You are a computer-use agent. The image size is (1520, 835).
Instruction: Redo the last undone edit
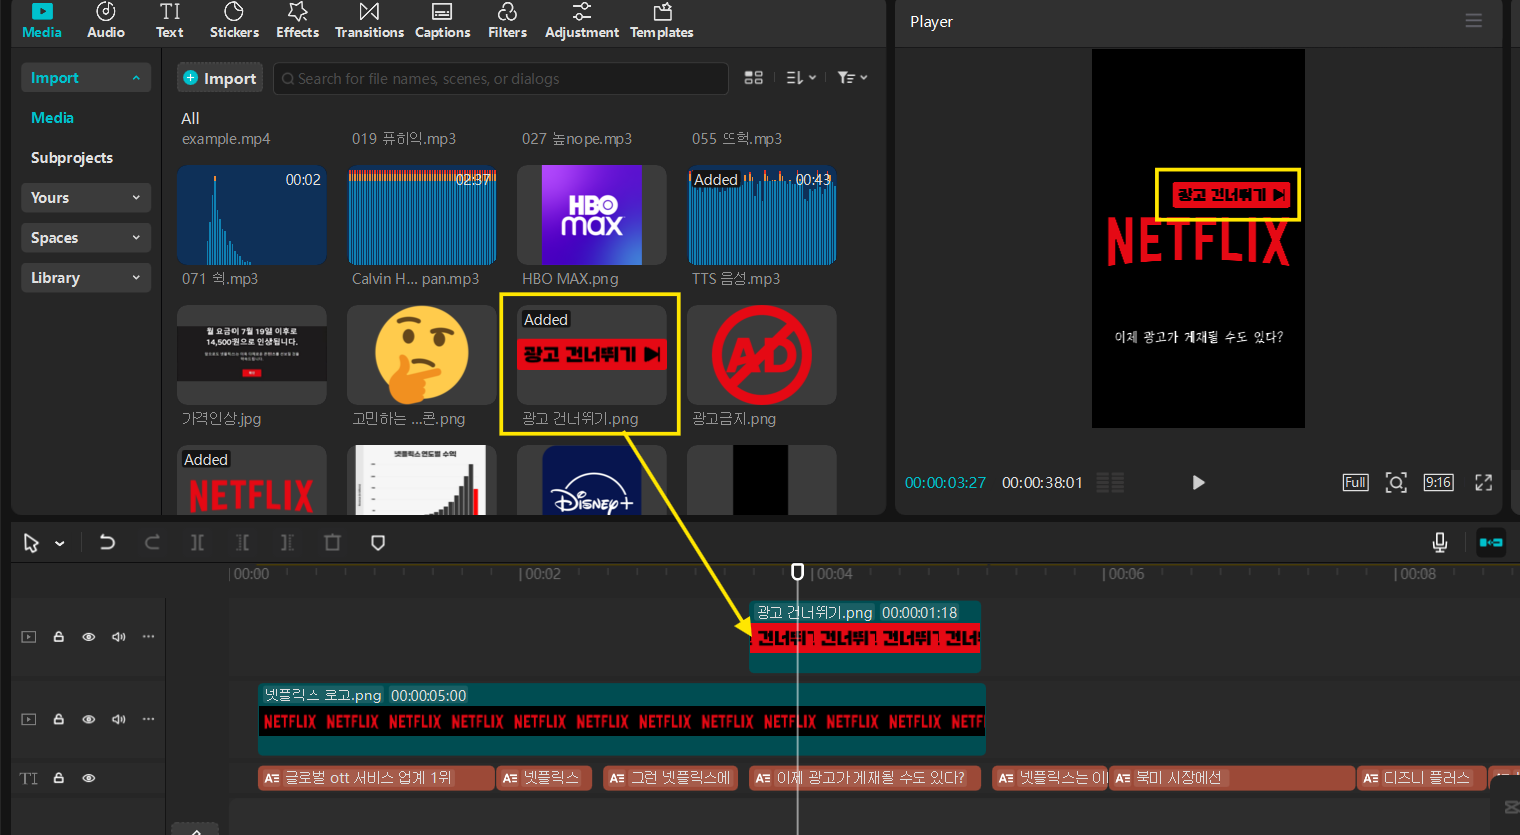pyautogui.click(x=152, y=543)
